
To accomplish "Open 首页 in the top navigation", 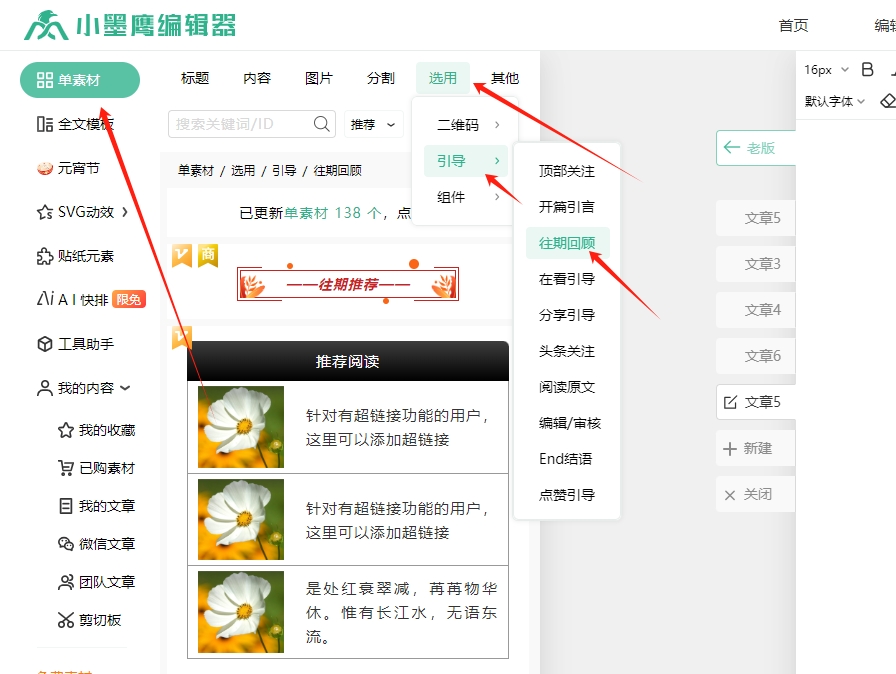I will click(793, 26).
